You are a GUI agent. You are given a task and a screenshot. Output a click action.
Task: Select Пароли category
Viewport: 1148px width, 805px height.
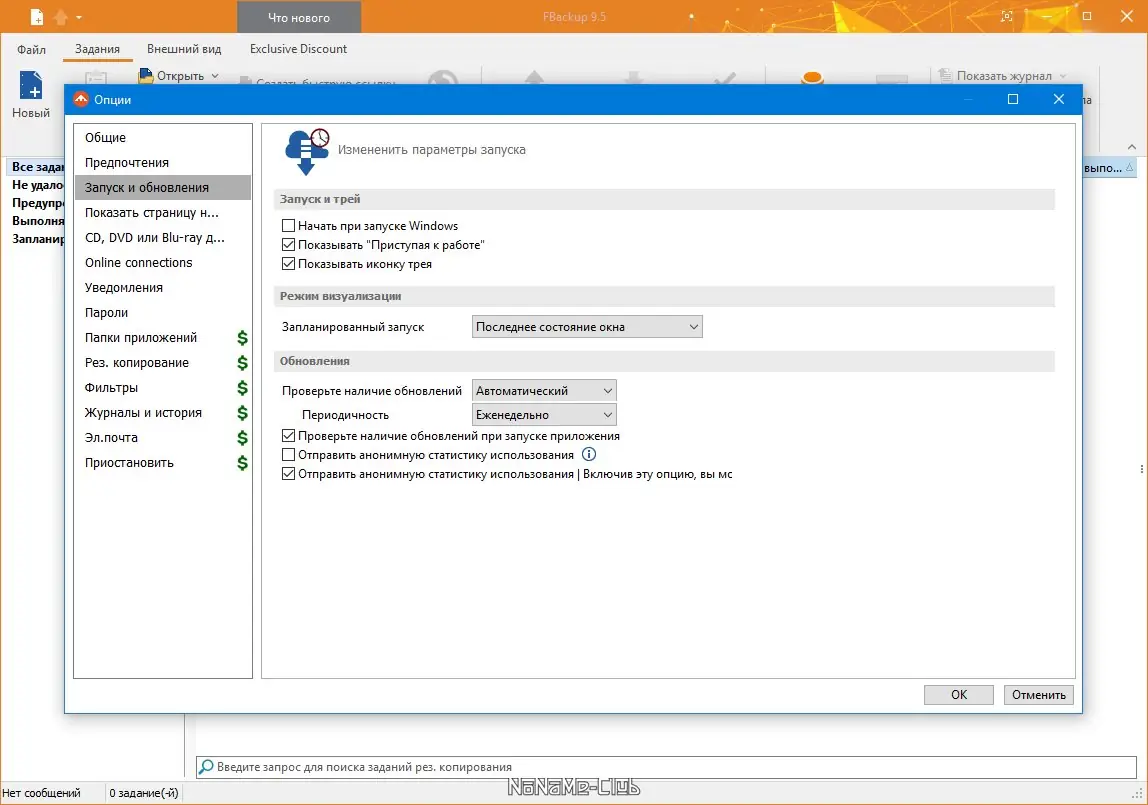163,312
